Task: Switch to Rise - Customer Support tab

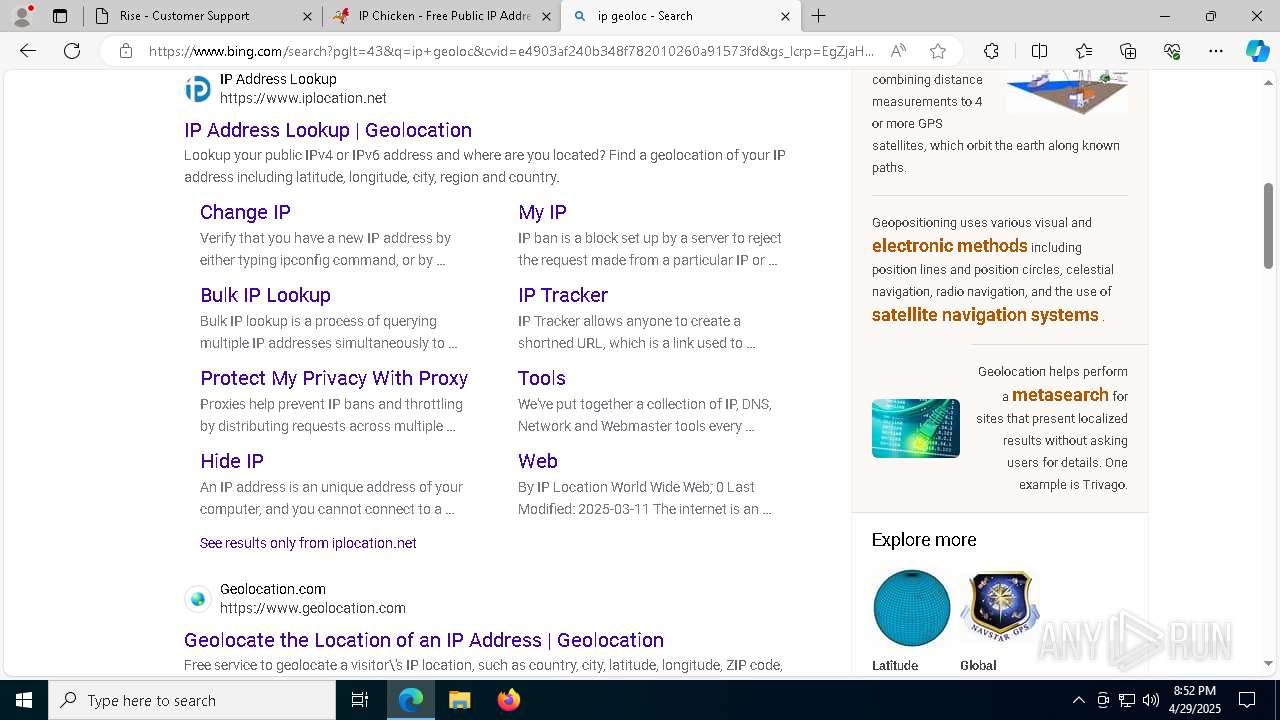Action: pos(202,16)
